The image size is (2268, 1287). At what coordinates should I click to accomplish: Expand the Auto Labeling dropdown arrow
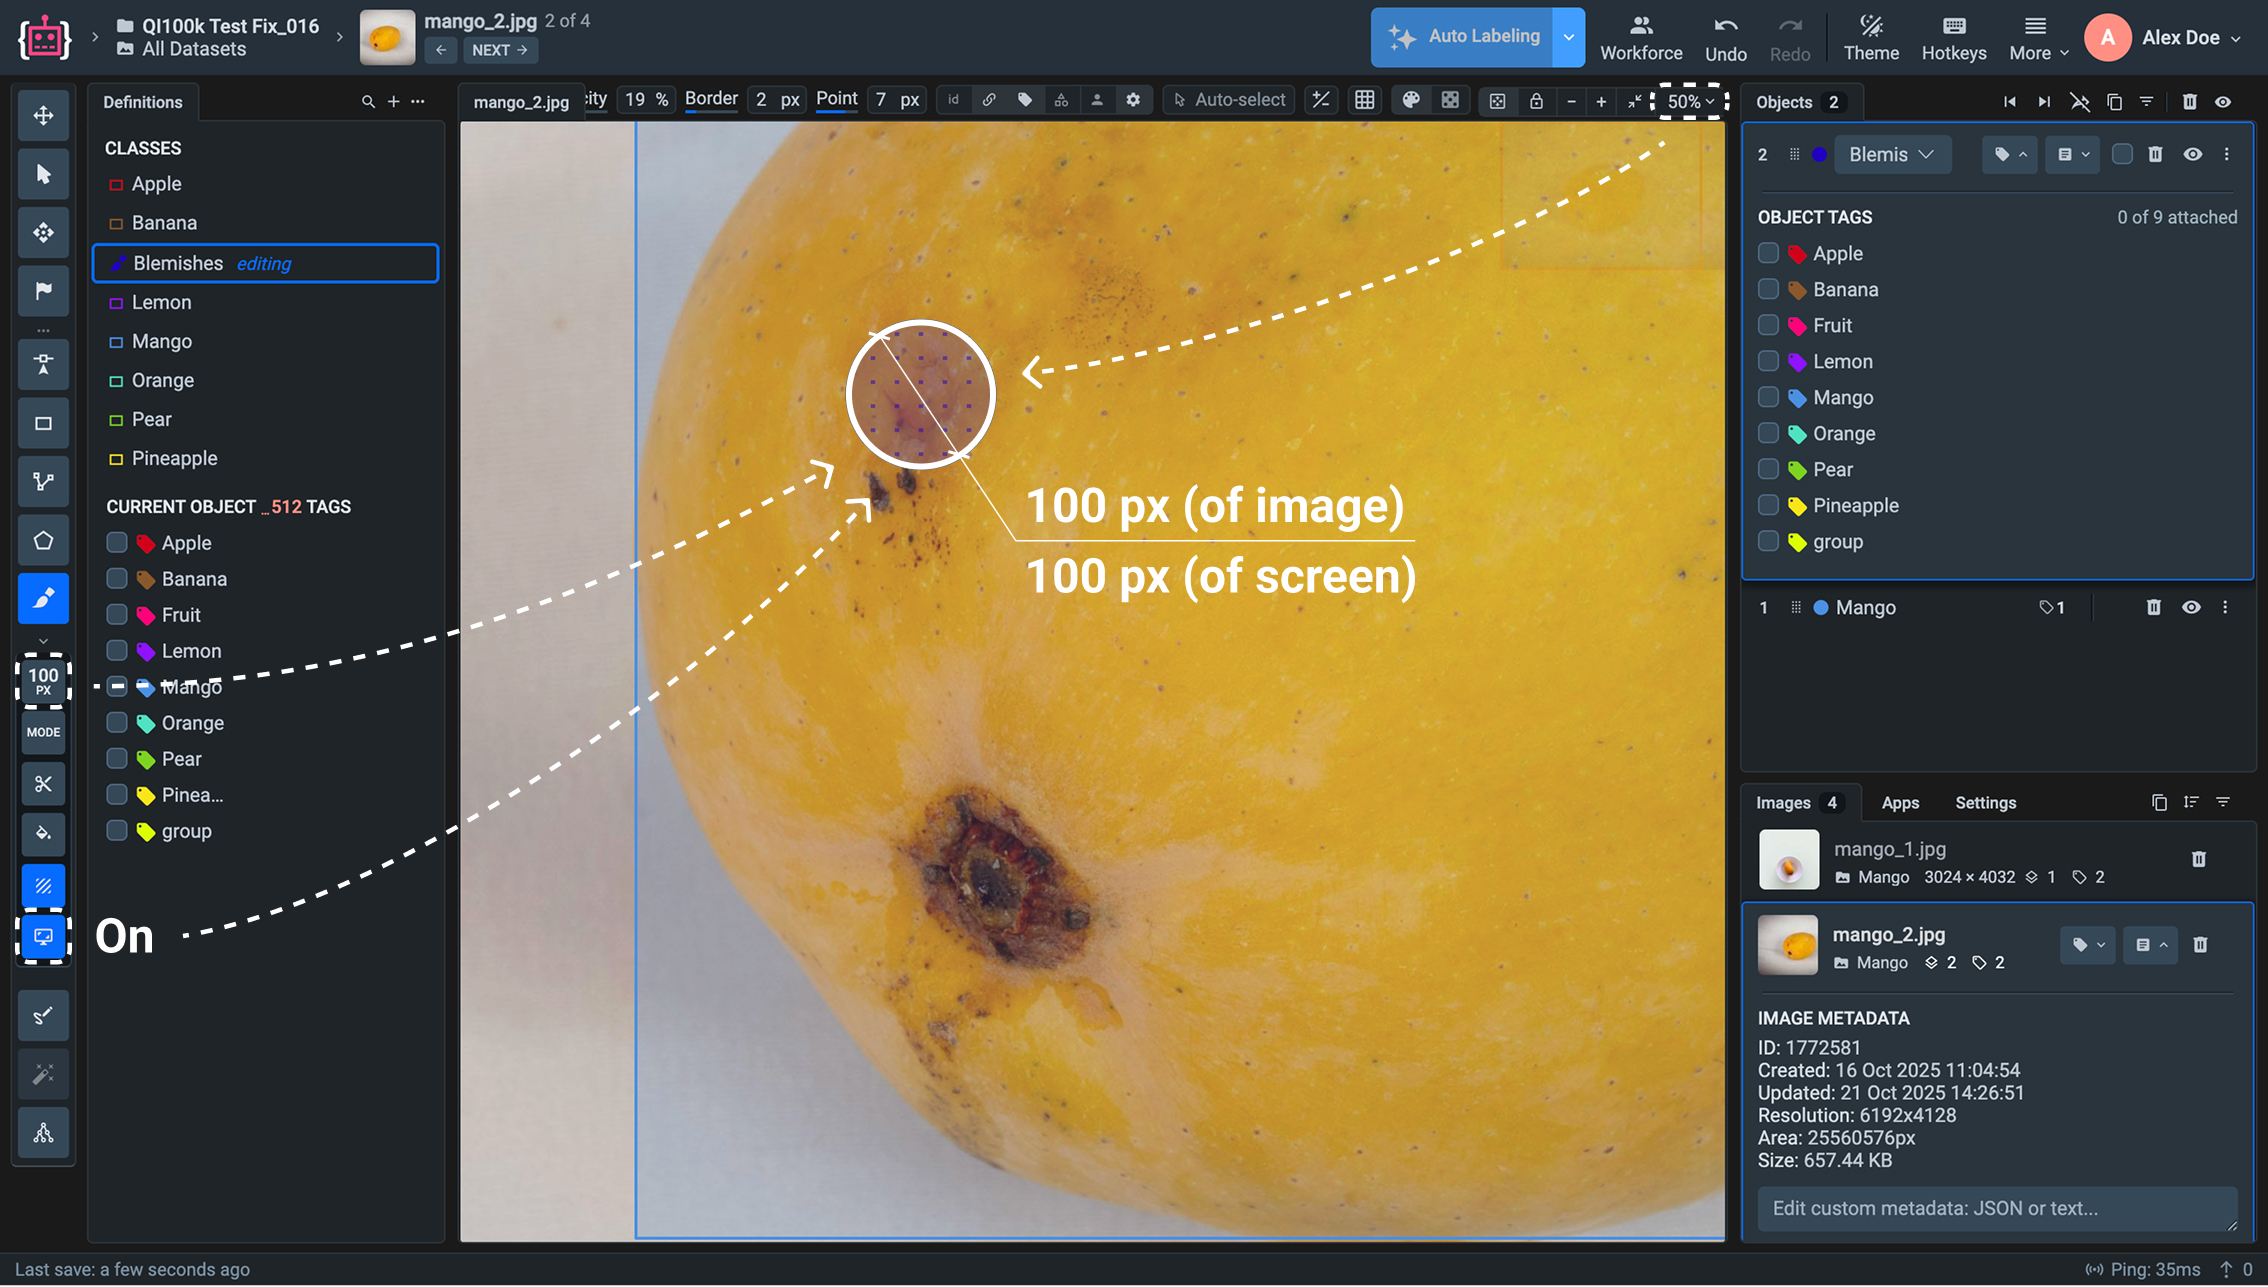tap(1568, 37)
